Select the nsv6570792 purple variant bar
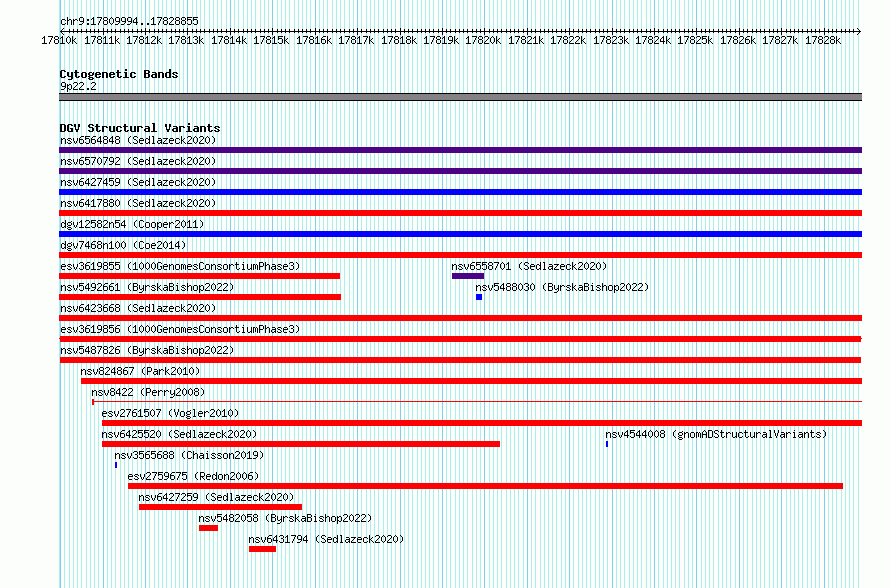This screenshot has width=890, height=588. pyautogui.click(x=460, y=171)
